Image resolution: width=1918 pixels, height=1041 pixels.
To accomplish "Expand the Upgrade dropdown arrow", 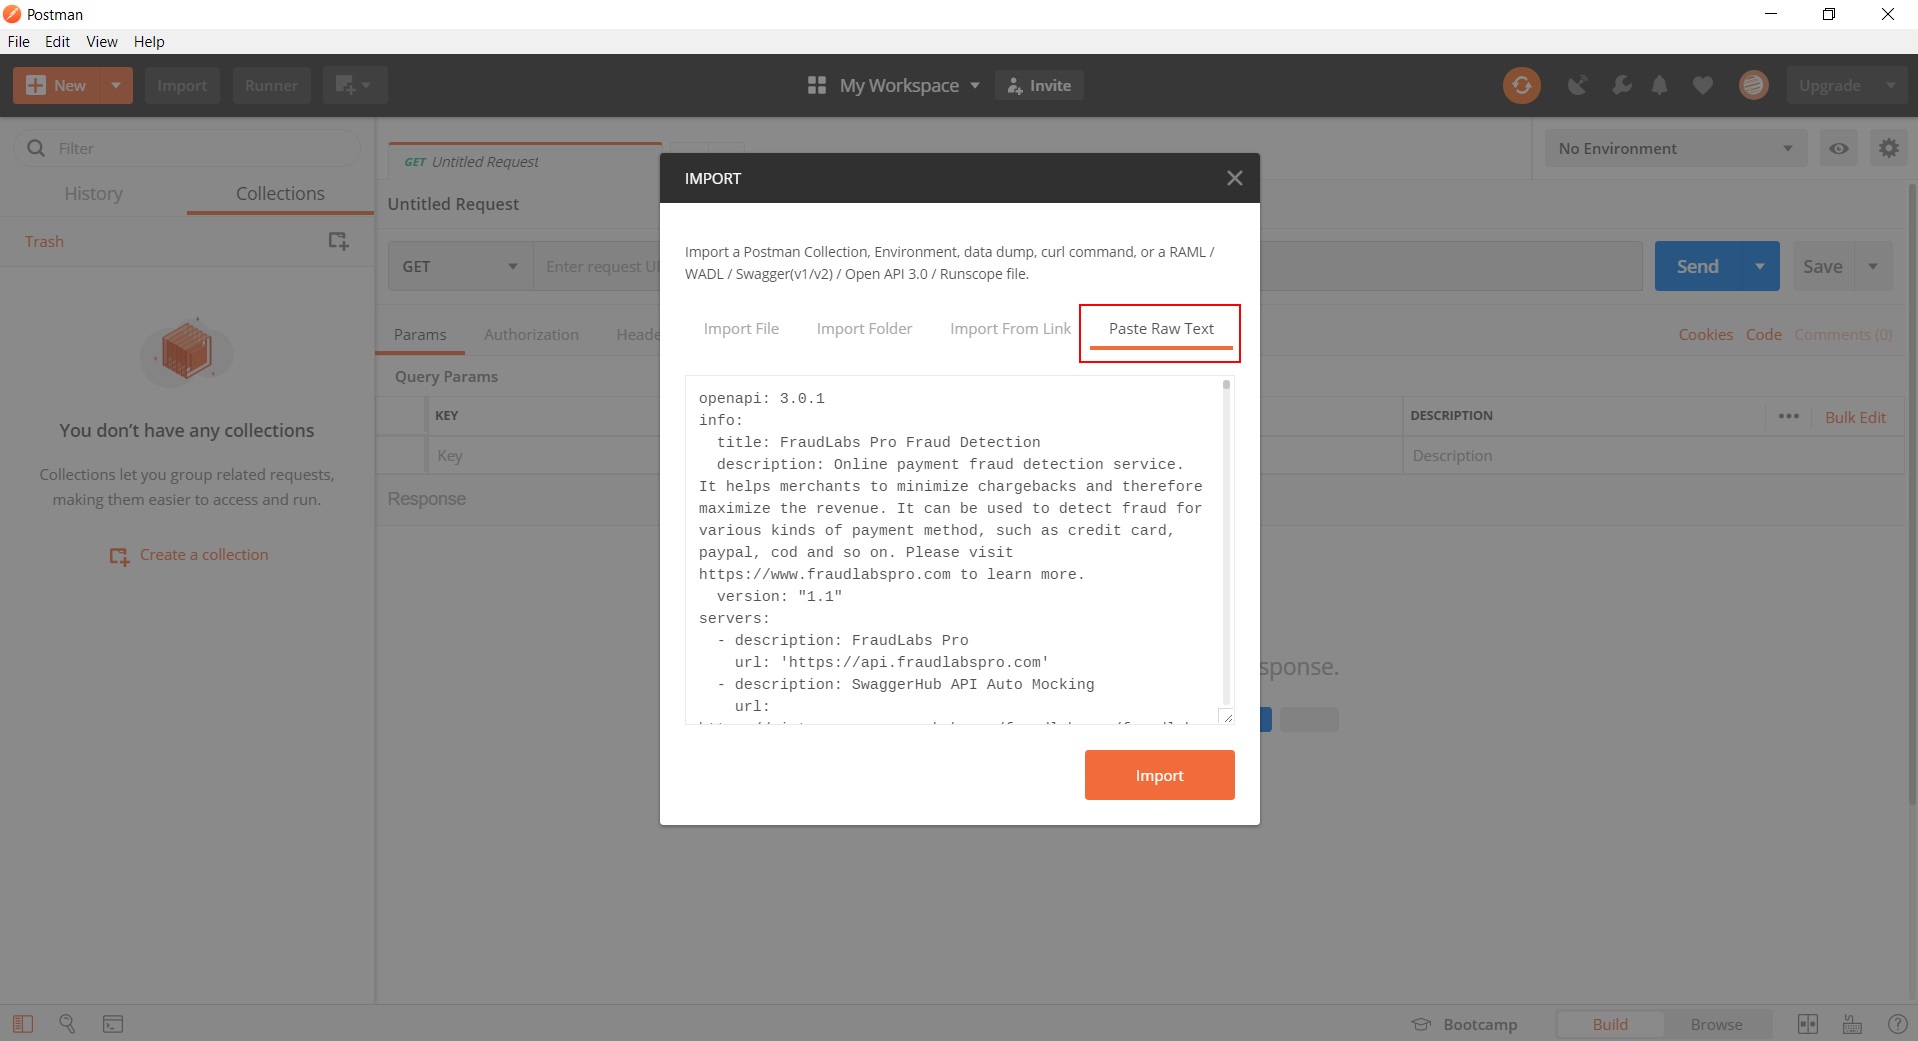I will click(1890, 85).
